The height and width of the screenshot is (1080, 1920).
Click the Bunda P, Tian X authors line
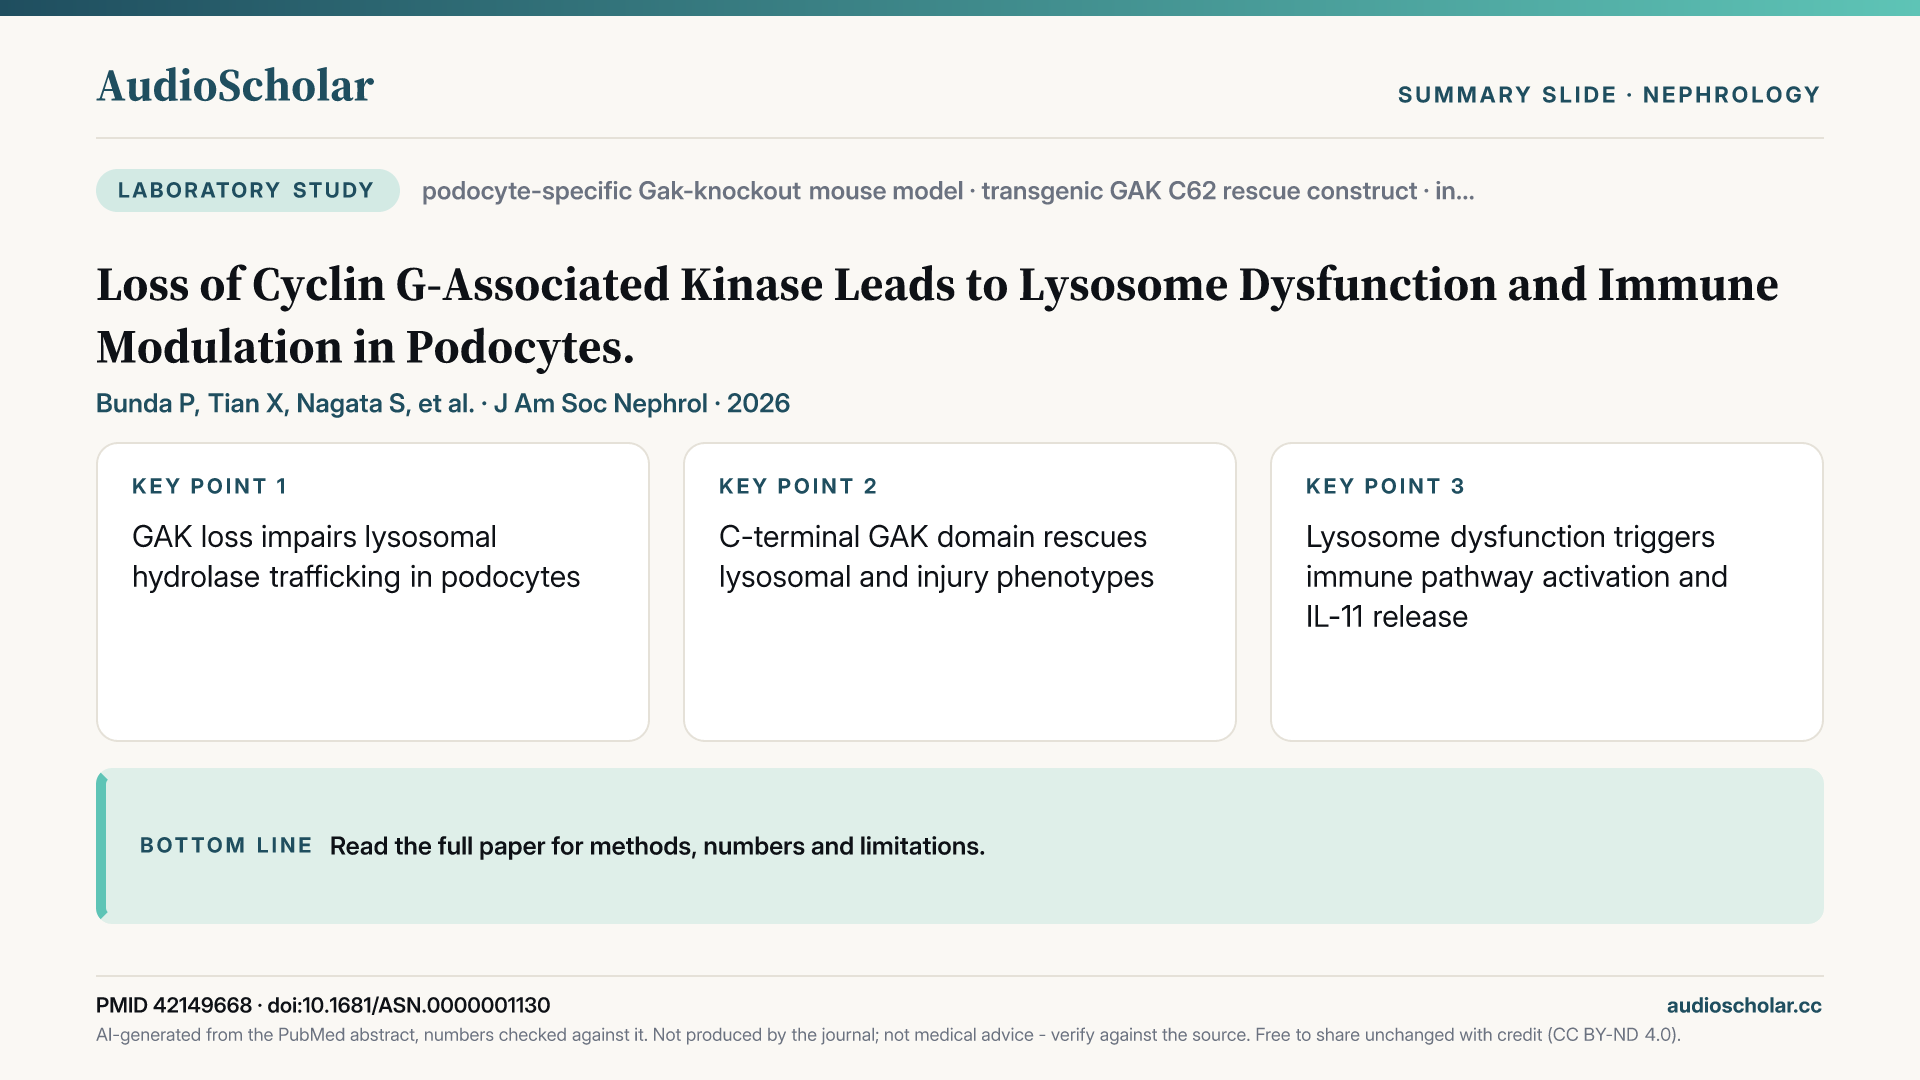443,403
